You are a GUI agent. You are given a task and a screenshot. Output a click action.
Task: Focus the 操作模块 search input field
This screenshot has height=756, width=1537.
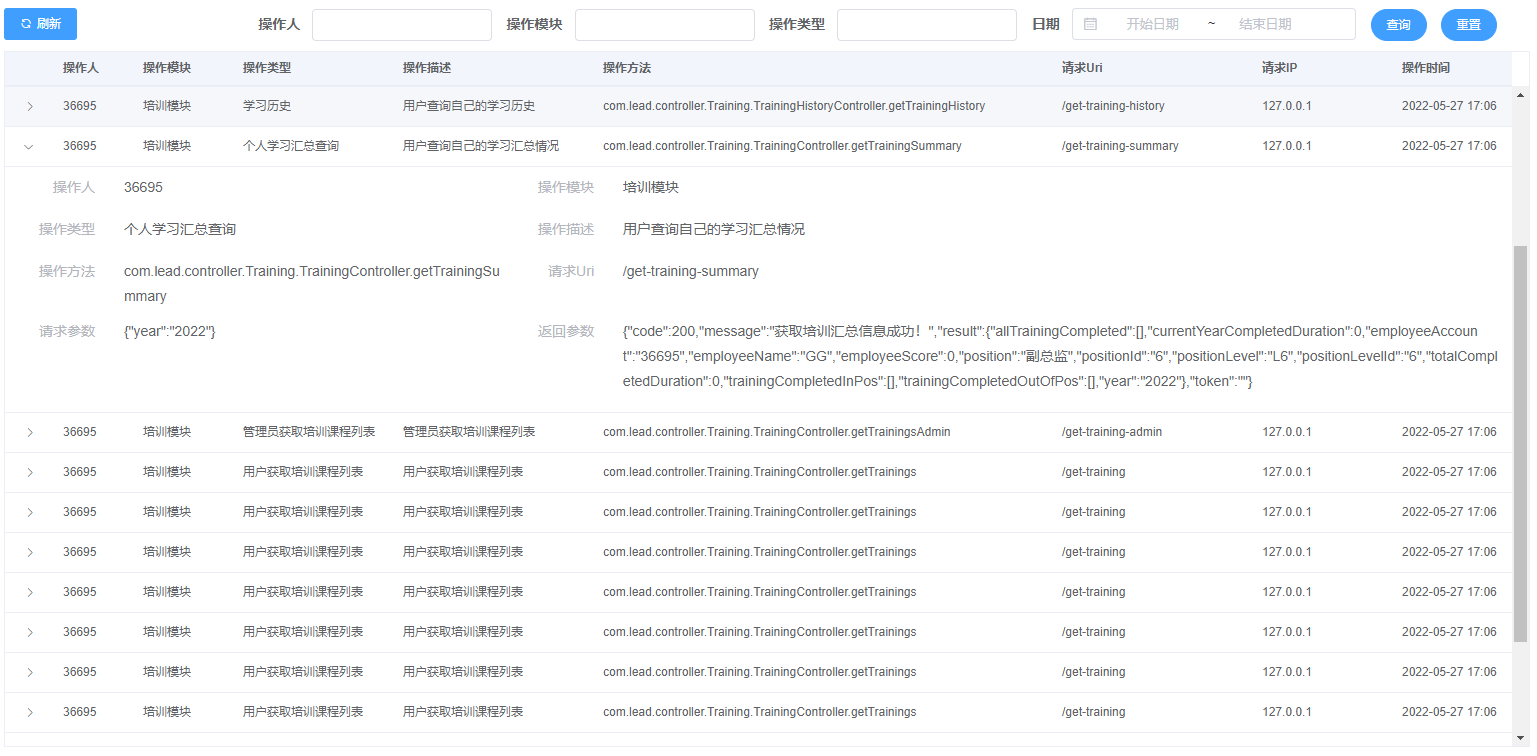pos(665,25)
